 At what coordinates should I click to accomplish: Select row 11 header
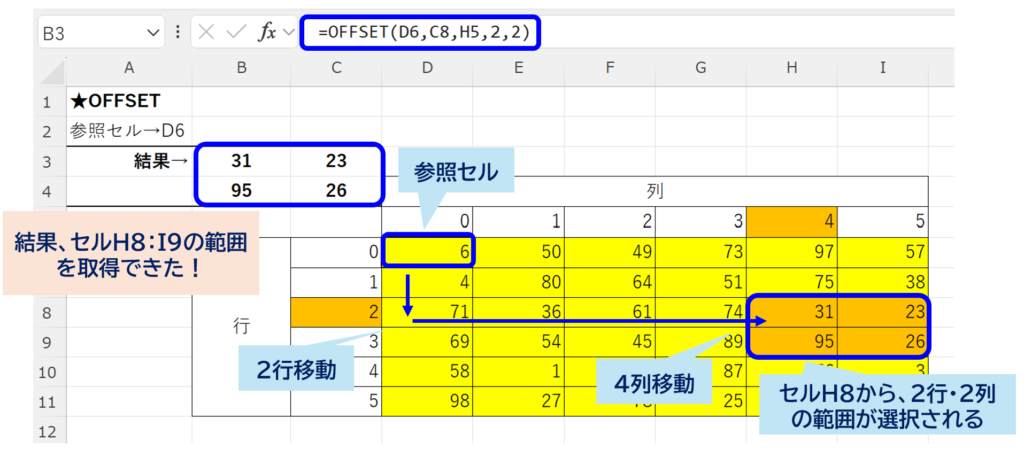coord(46,402)
